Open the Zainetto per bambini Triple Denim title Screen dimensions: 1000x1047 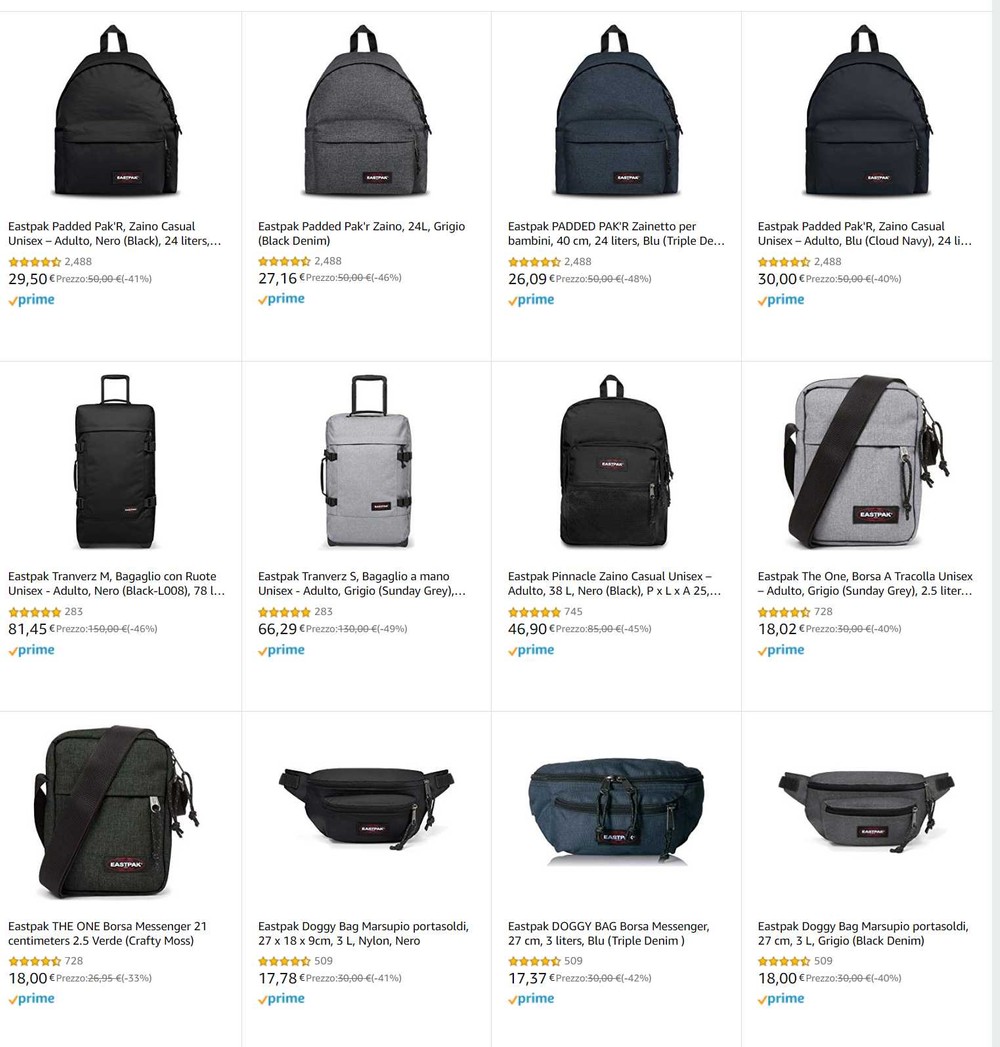616,234
